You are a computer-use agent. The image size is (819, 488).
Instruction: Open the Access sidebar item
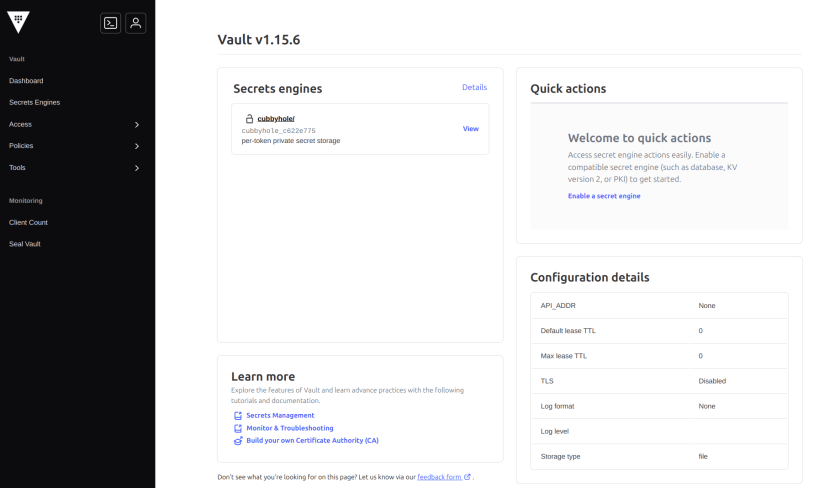(20, 124)
